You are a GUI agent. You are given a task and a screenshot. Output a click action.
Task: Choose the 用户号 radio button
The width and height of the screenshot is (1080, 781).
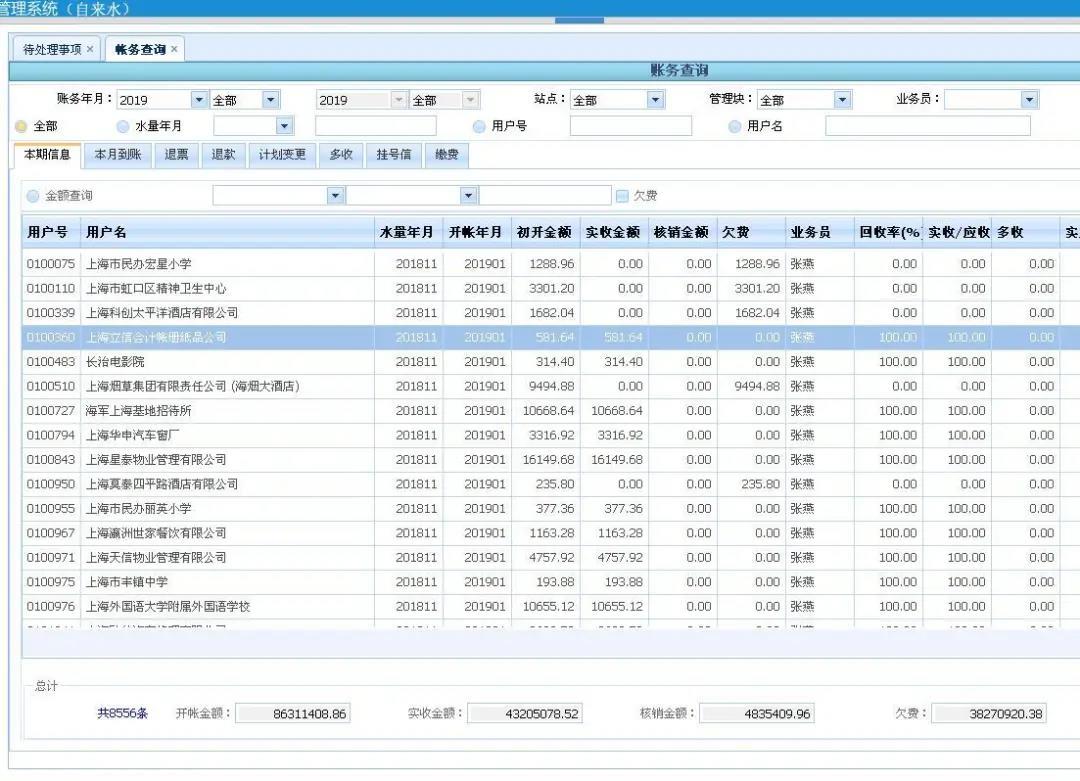(480, 127)
